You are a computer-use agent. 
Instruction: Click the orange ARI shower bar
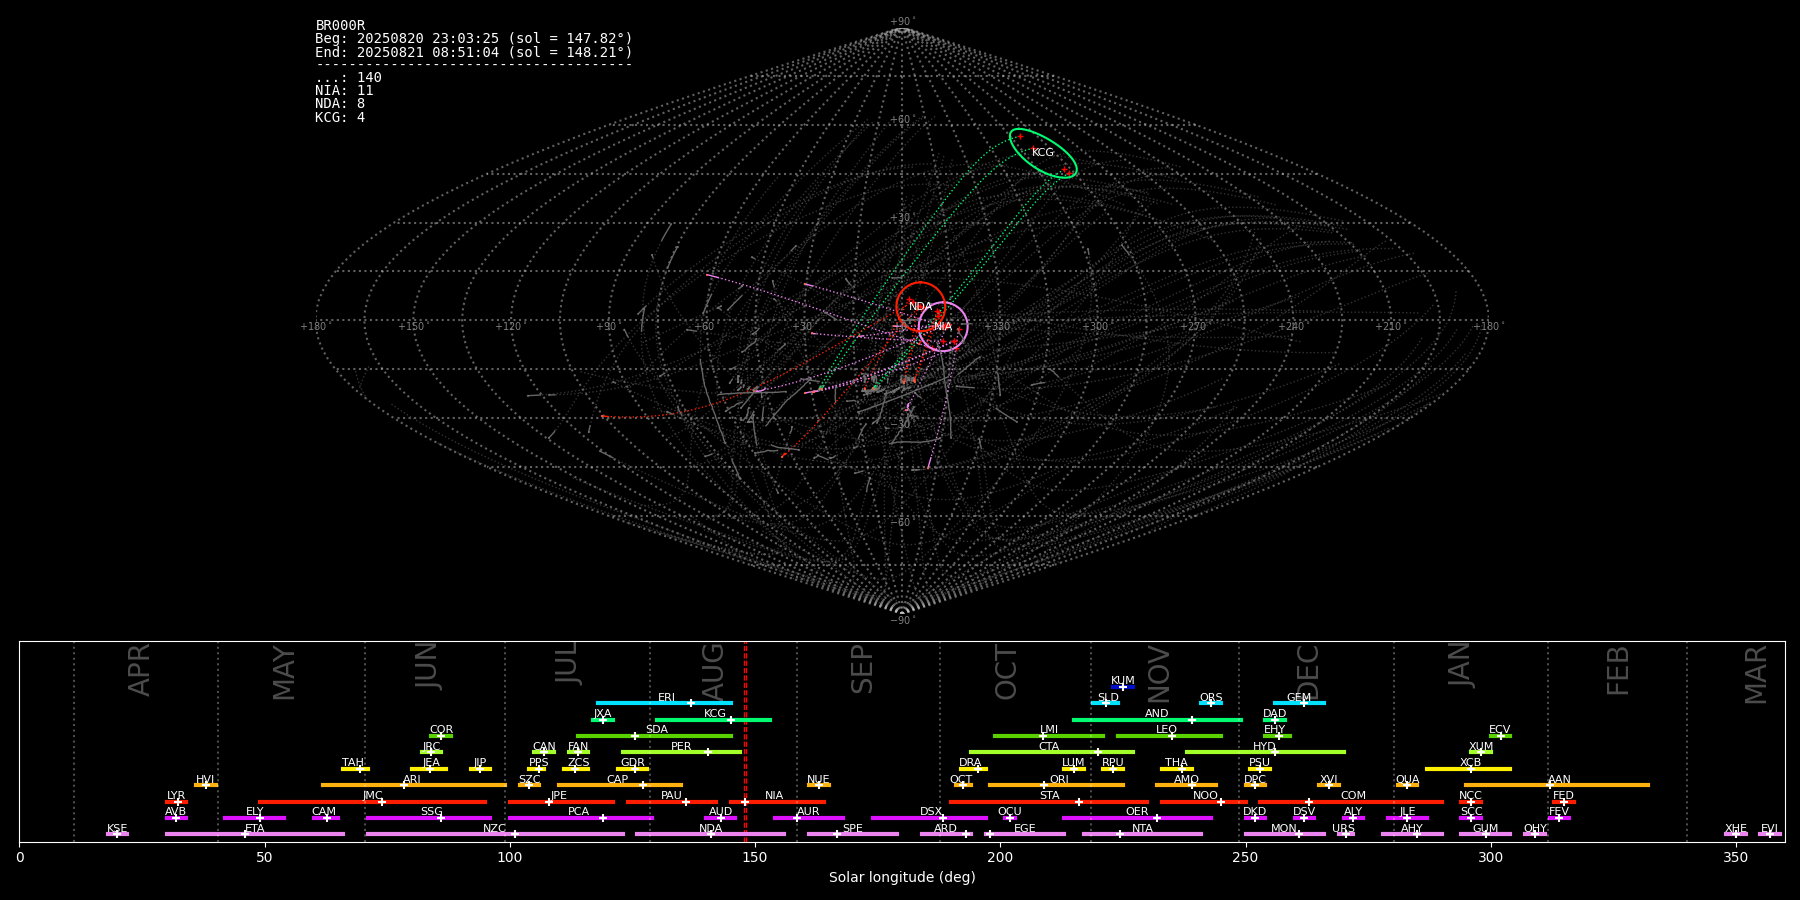[x=413, y=785]
